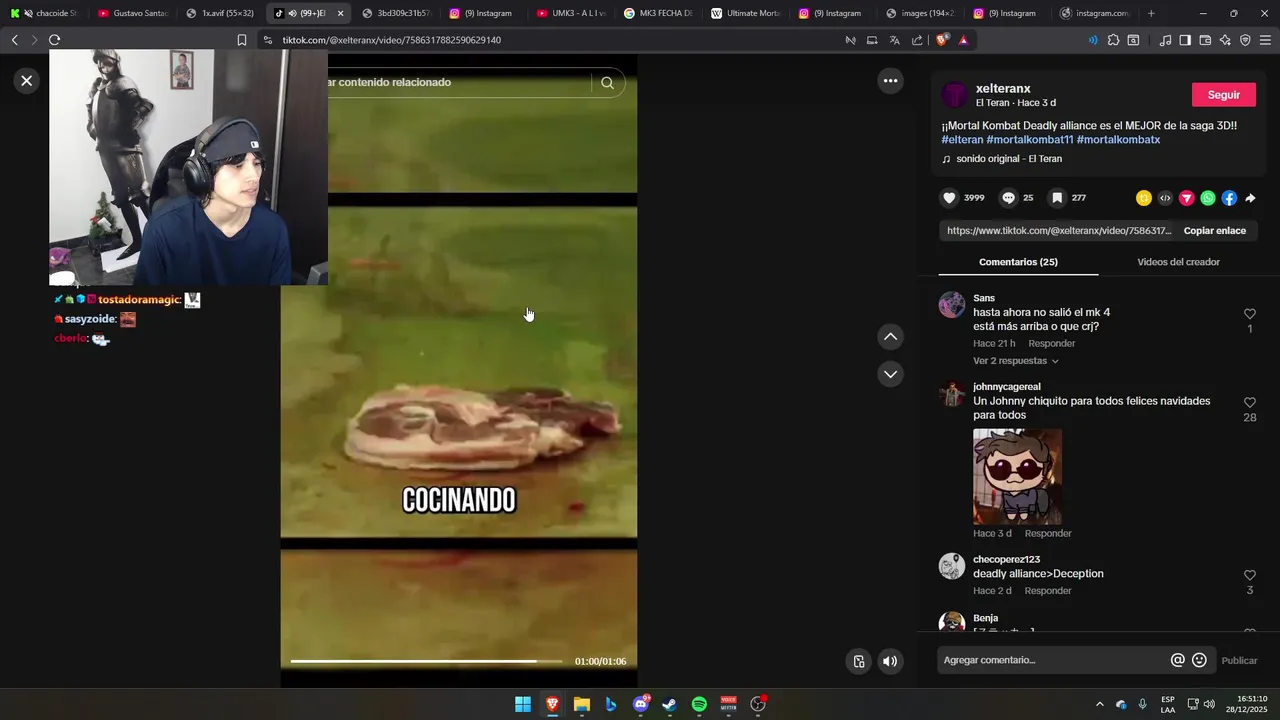Open Leo AI sparkle icon in toolbar

(1225, 40)
